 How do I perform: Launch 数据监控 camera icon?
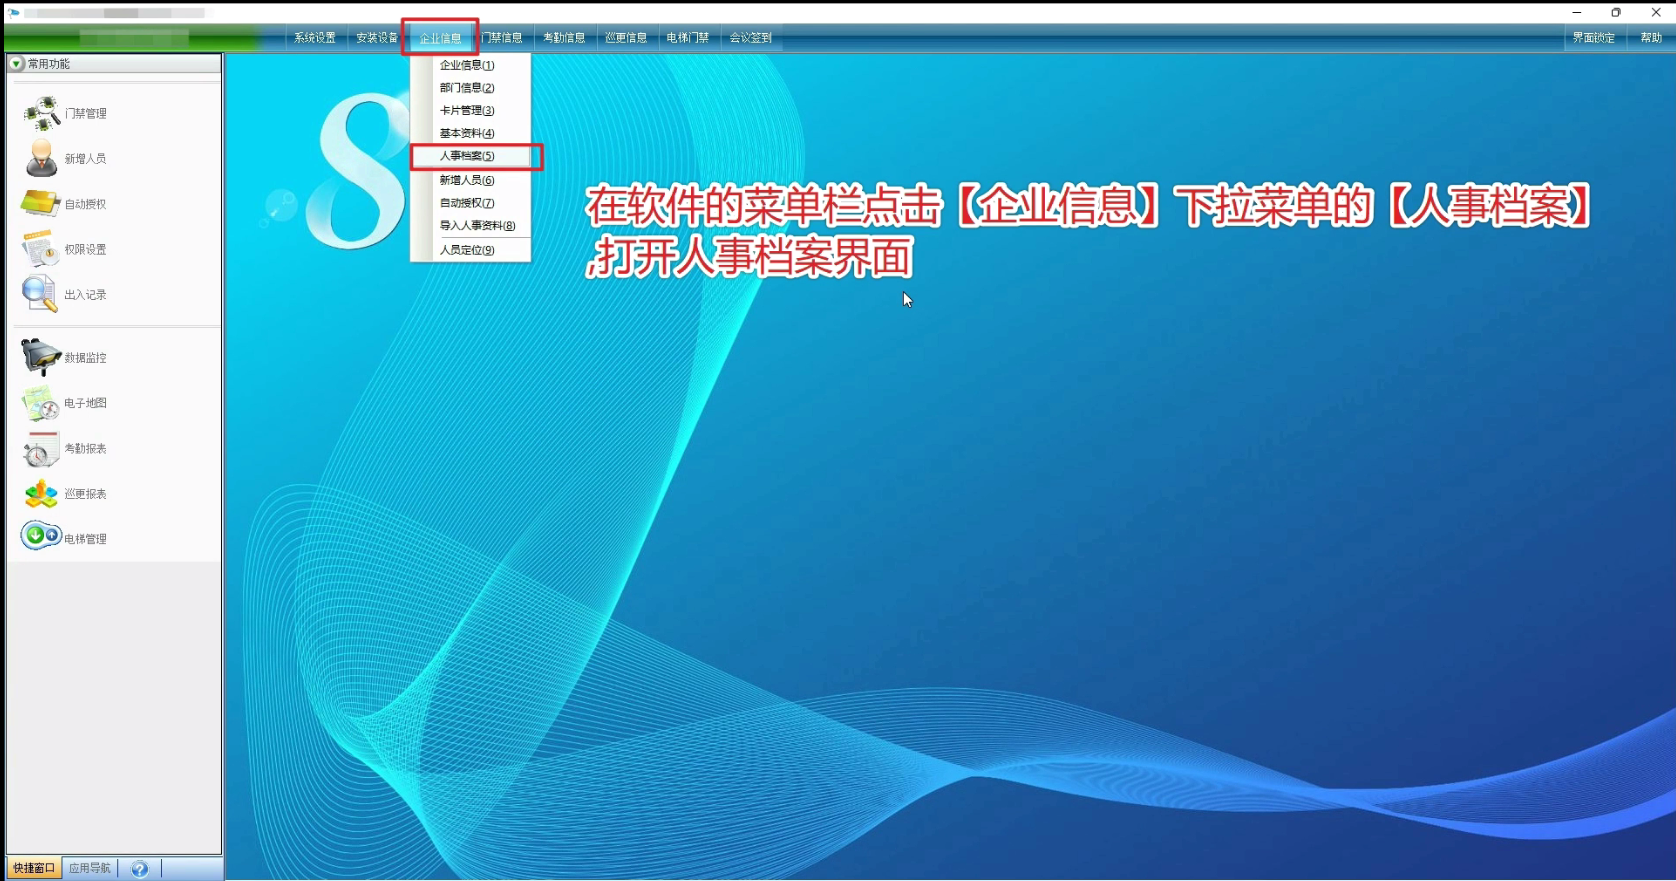(x=41, y=357)
